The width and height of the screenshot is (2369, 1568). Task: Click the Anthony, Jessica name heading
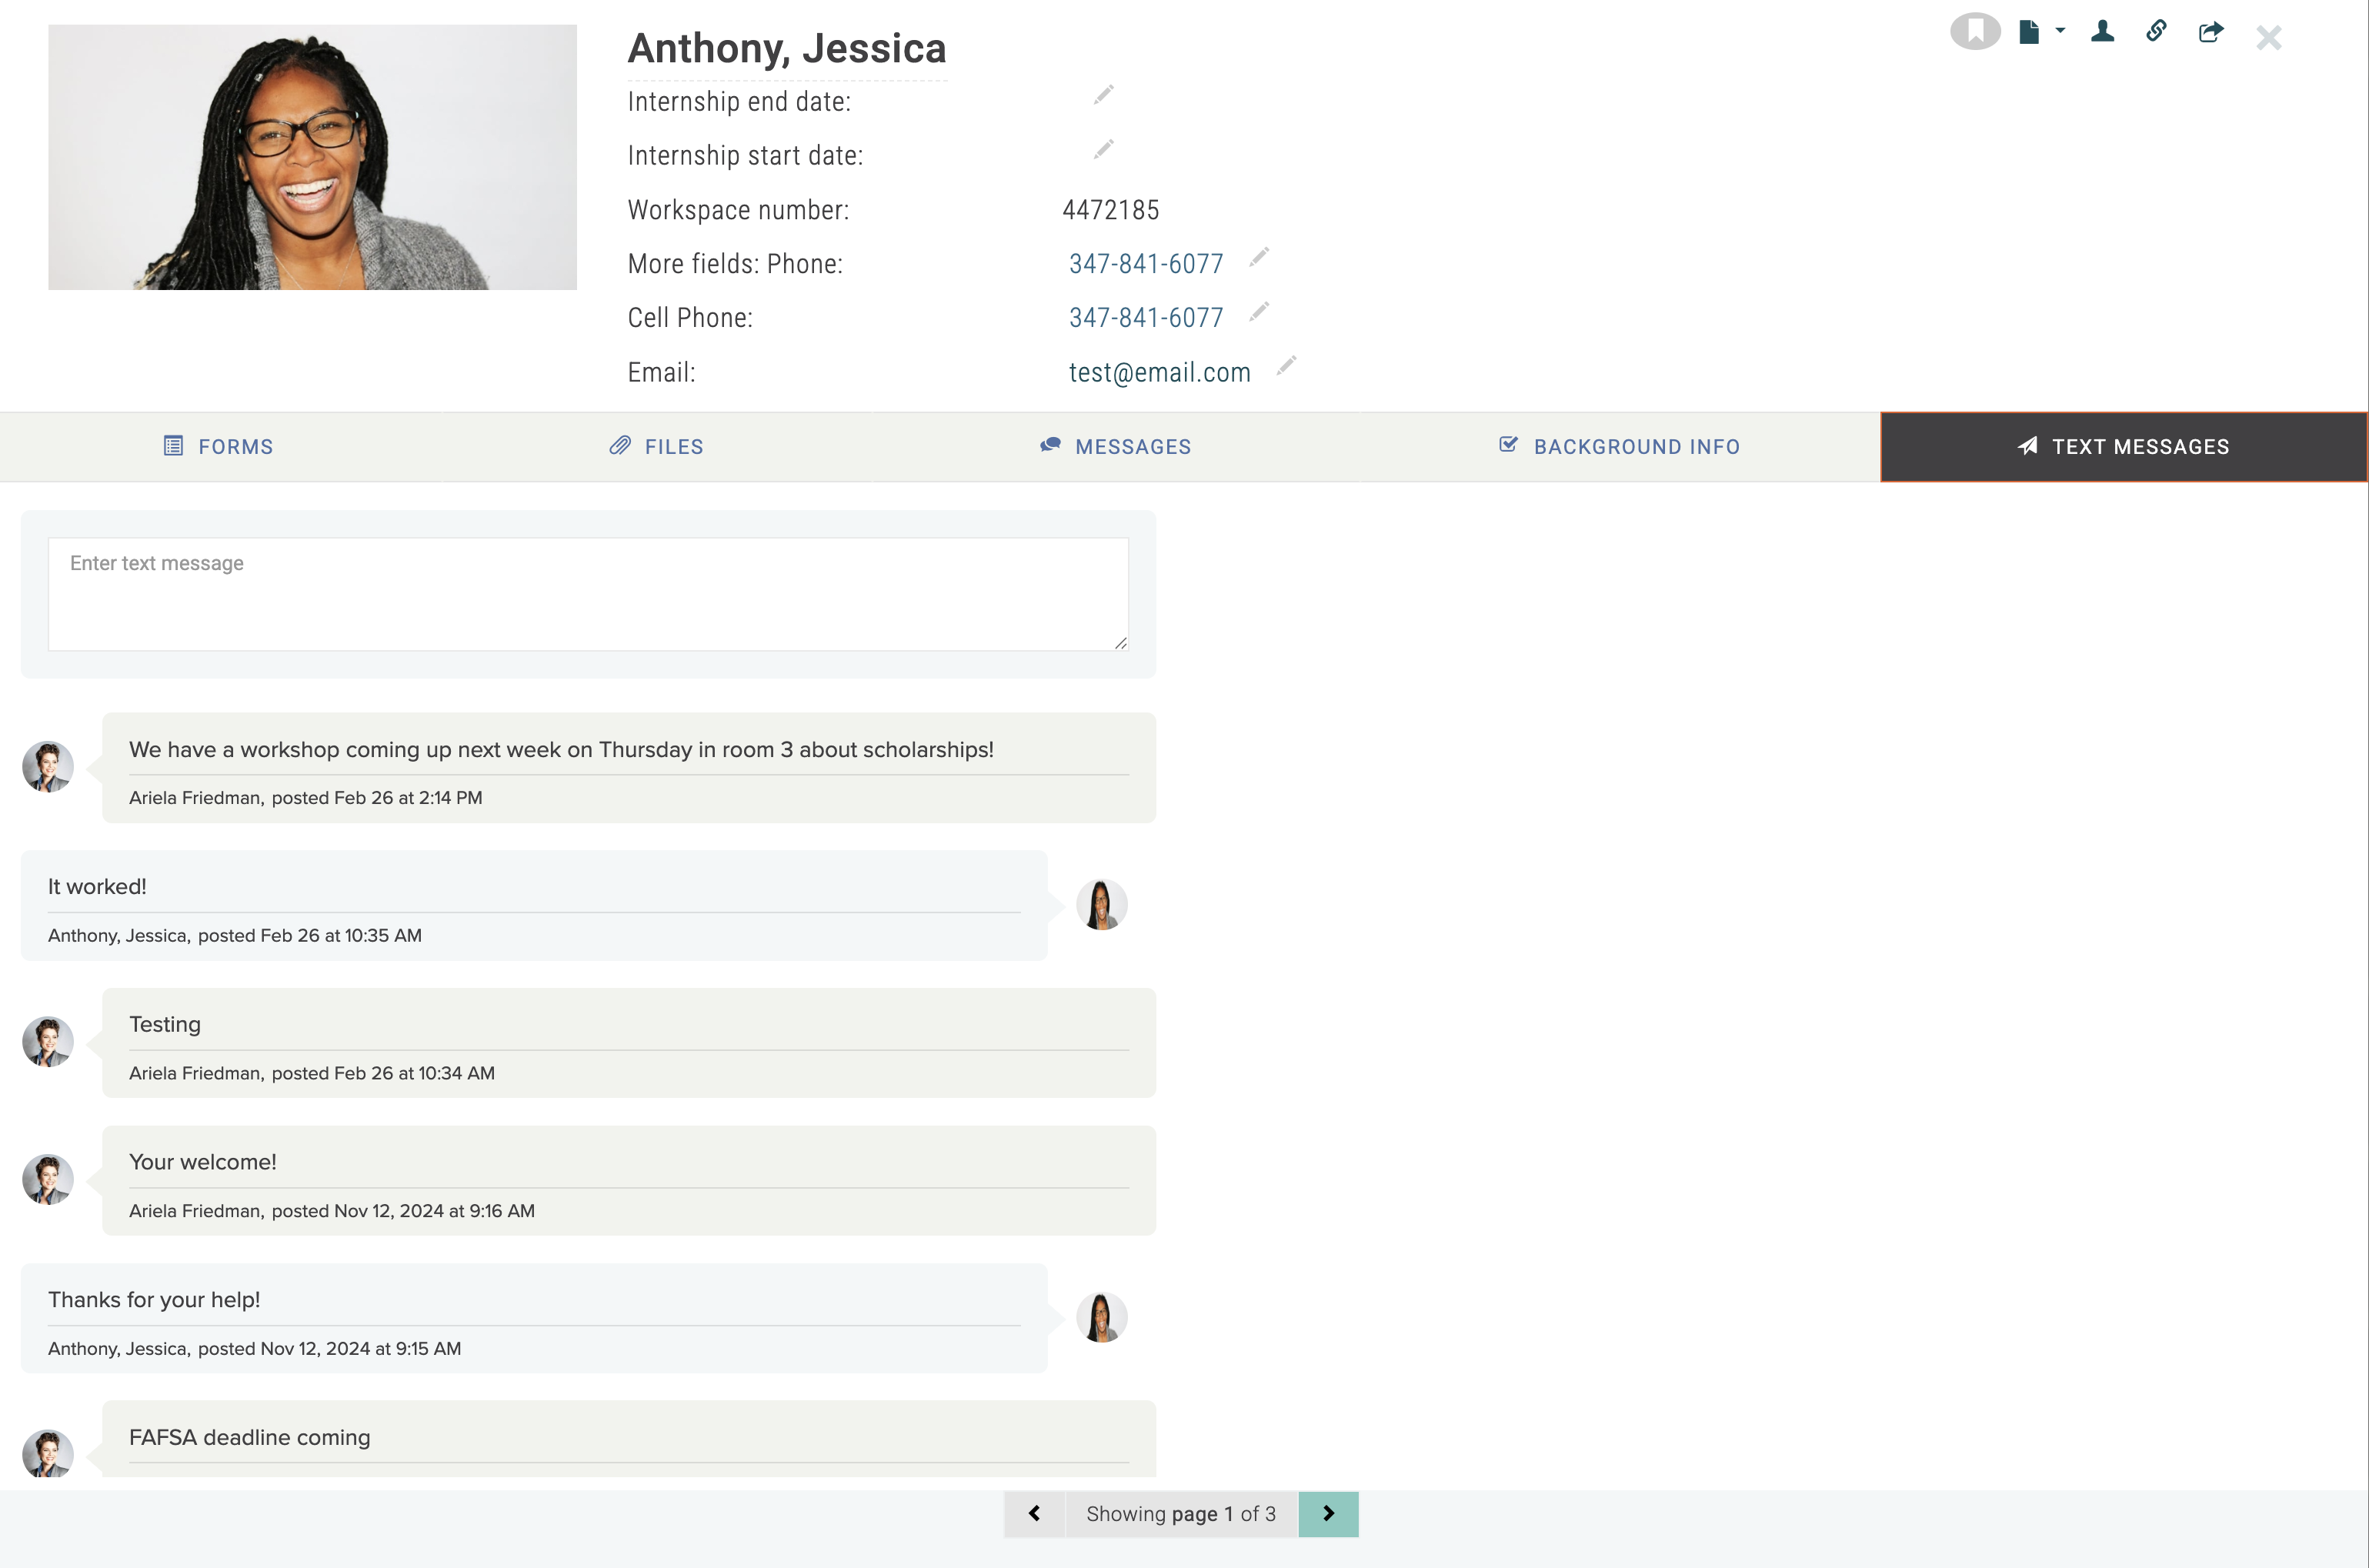[x=787, y=49]
